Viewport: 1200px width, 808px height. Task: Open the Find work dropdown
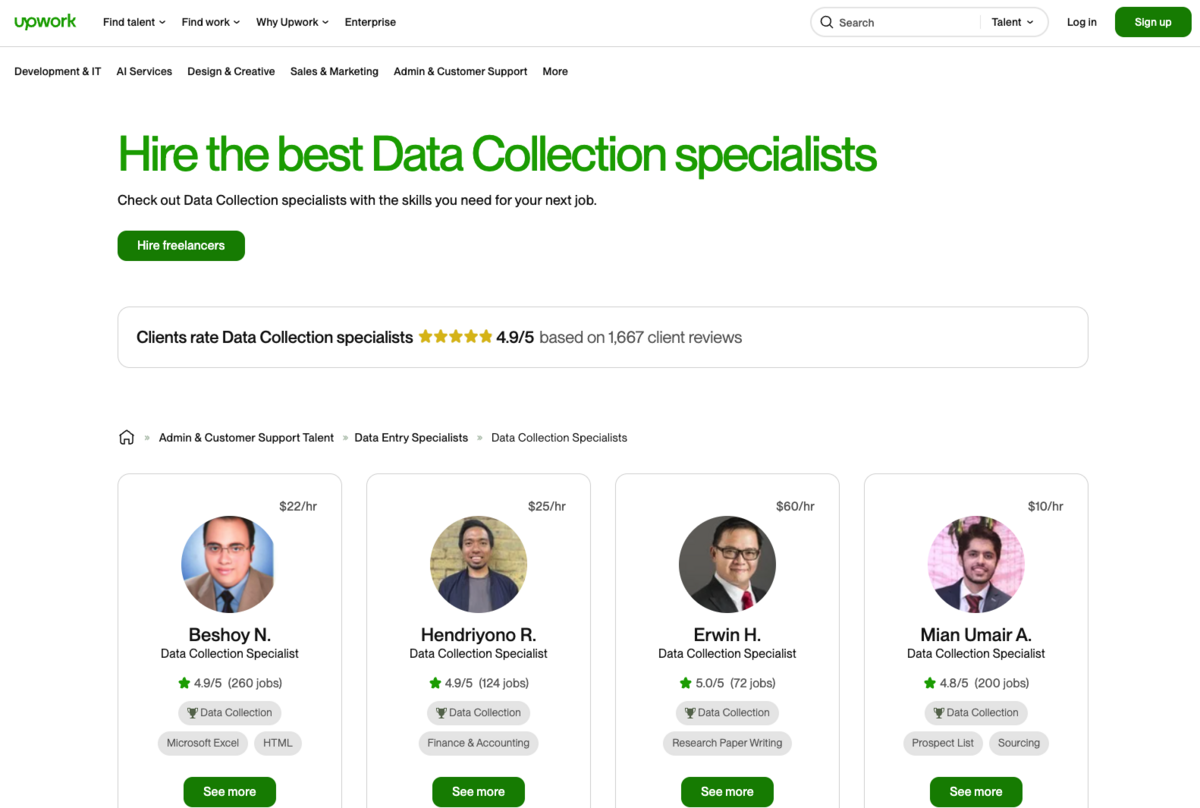click(x=210, y=20)
